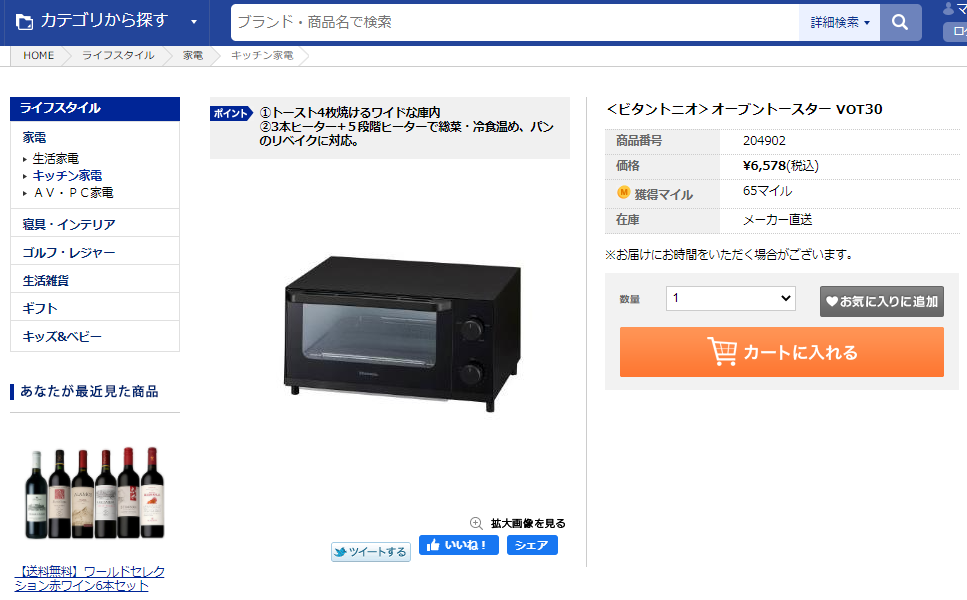Image resolution: width=967 pixels, height=600 pixels.
Task: Select the 生活家電 subcategory link
Action: (x=56, y=159)
